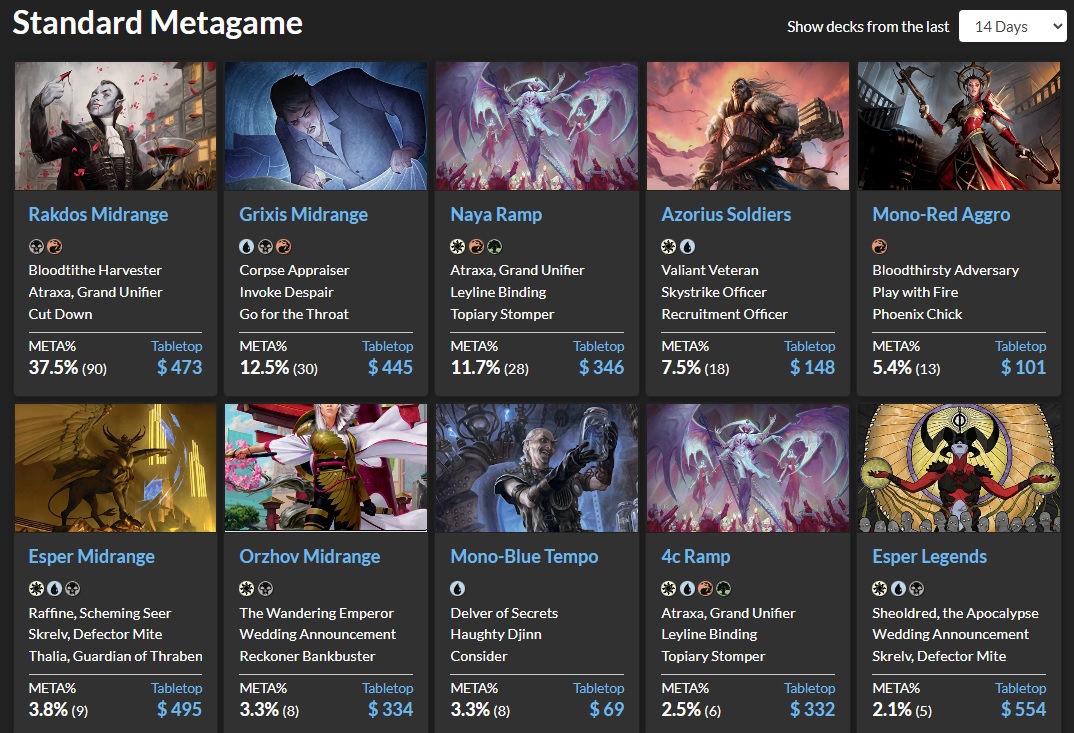Click the white mana icon under Esper Midrange

pyautogui.click(x=36, y=588)
